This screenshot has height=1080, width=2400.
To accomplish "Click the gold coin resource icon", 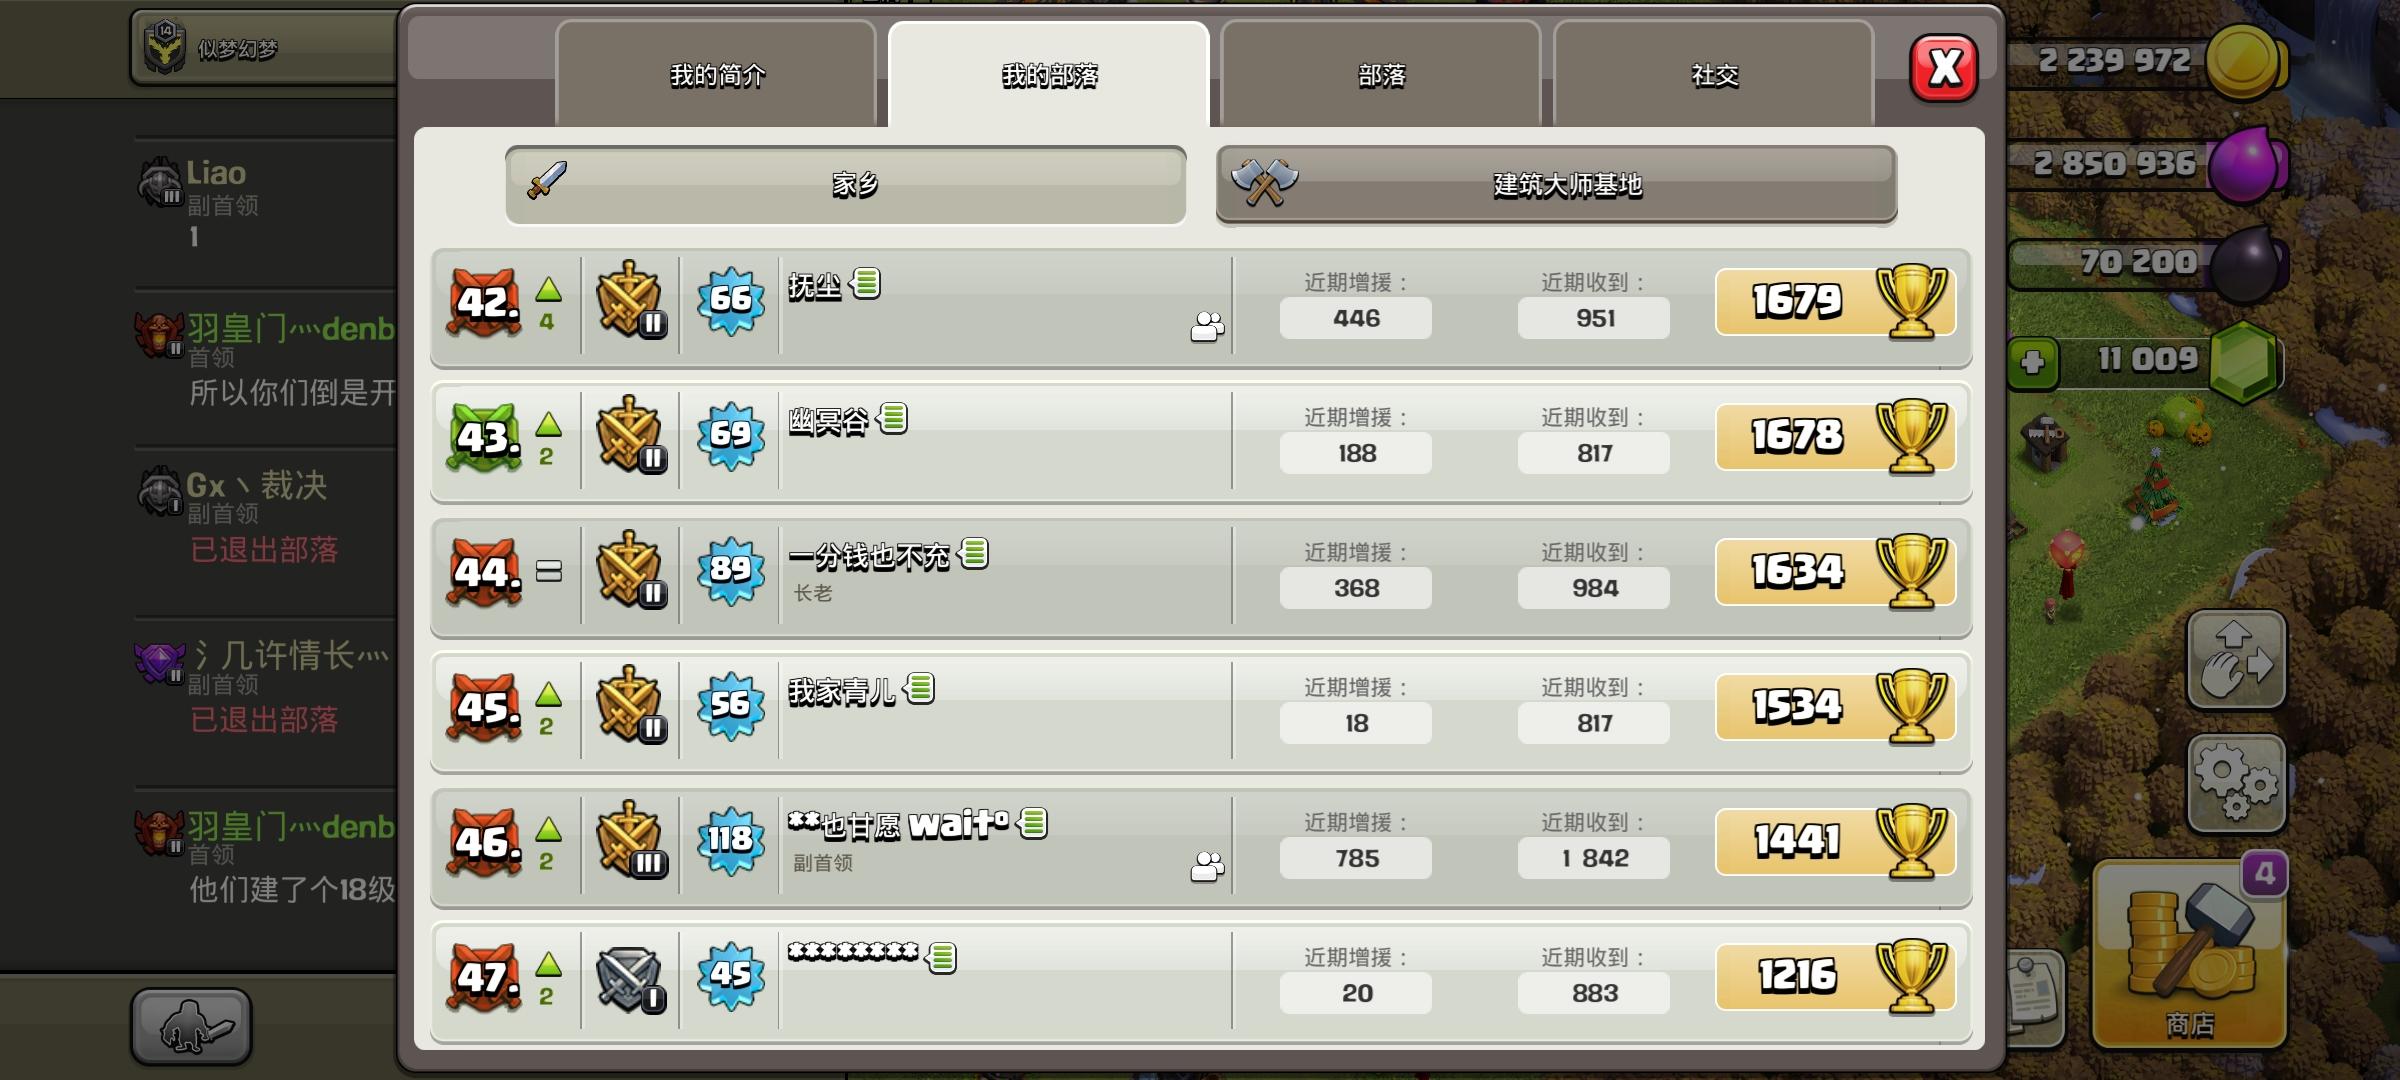I will click(2243, 62).
